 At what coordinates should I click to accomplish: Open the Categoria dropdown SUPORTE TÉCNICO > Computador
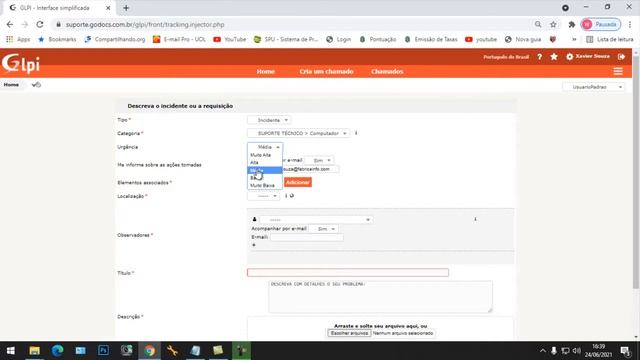coord(298,133)
